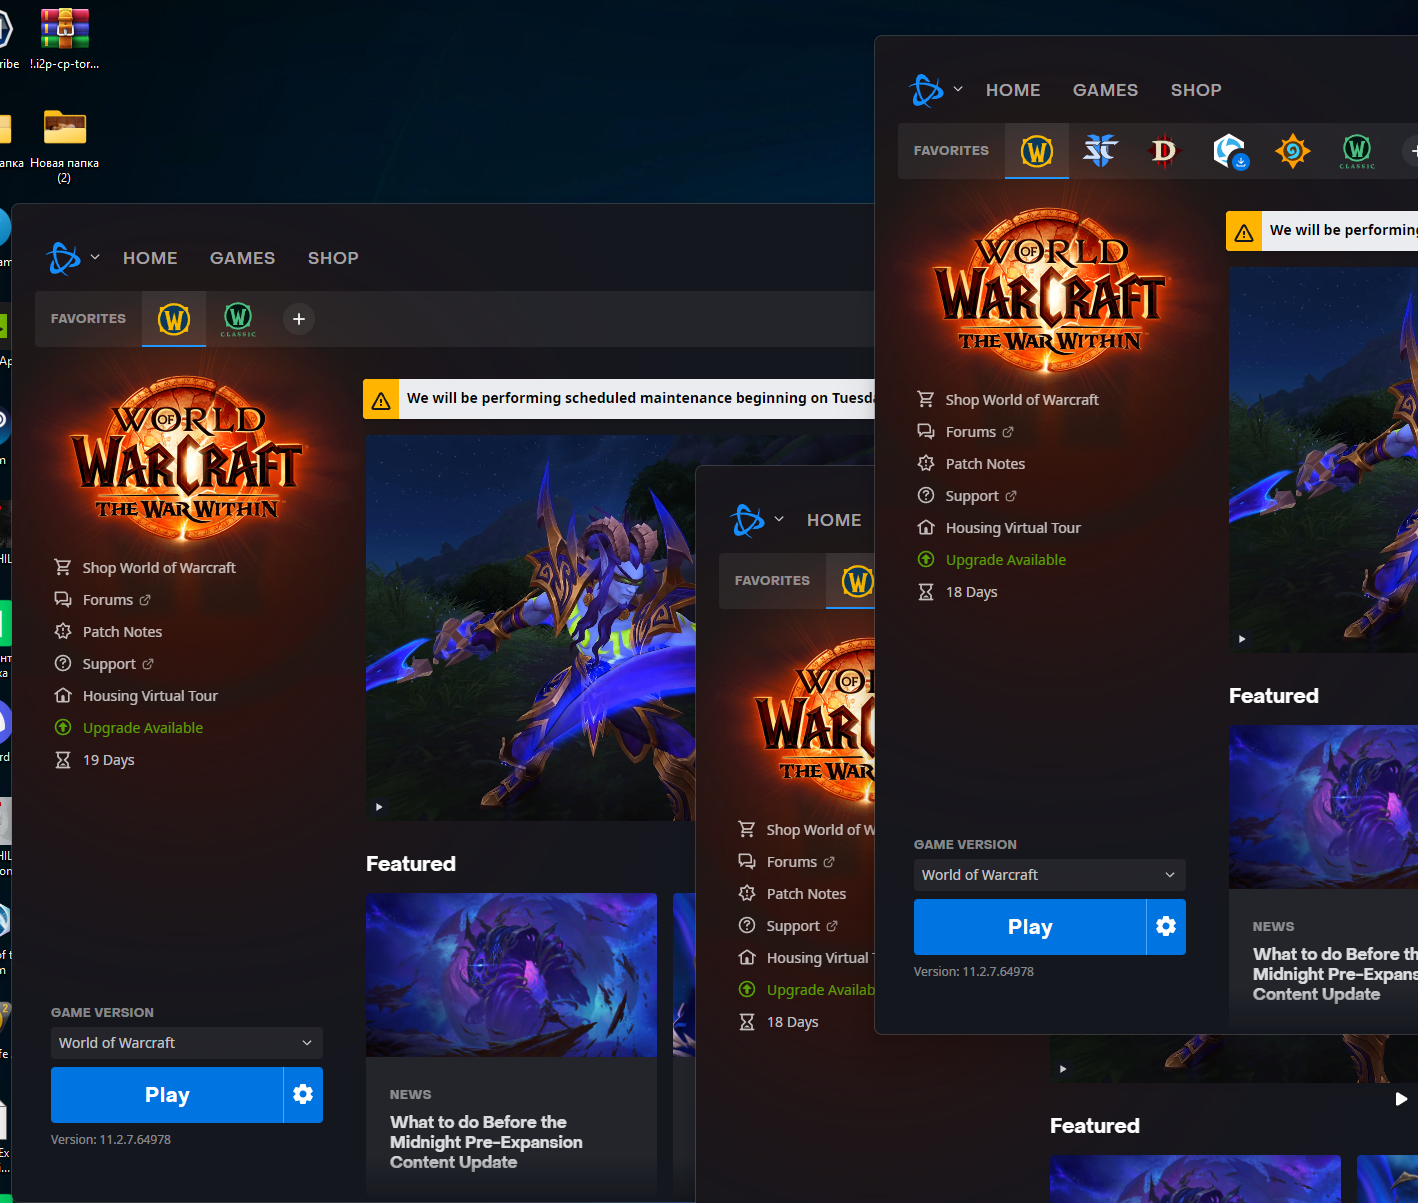The image size is (1418, 1203).
Task: Open Support link in back-left window
Action: point(104,664)
